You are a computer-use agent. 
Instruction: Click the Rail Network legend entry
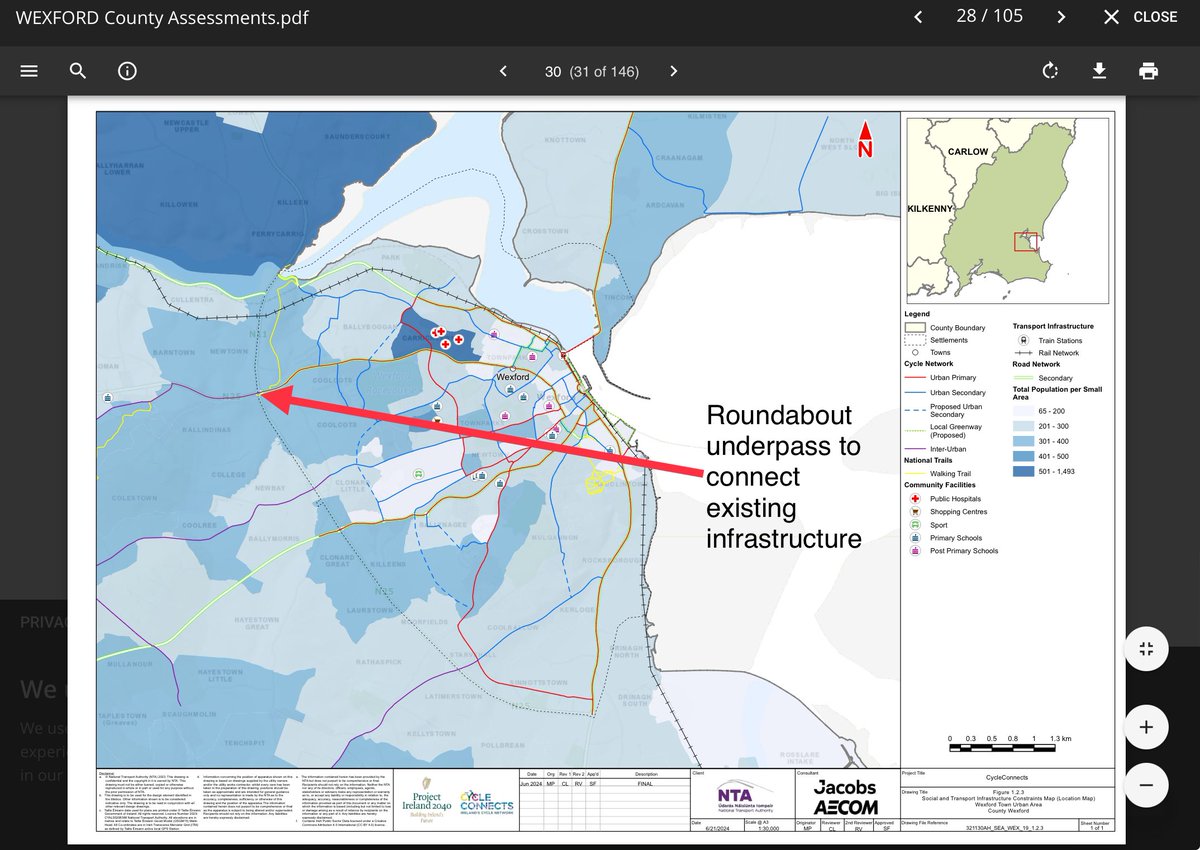(x=1048, y=353)
